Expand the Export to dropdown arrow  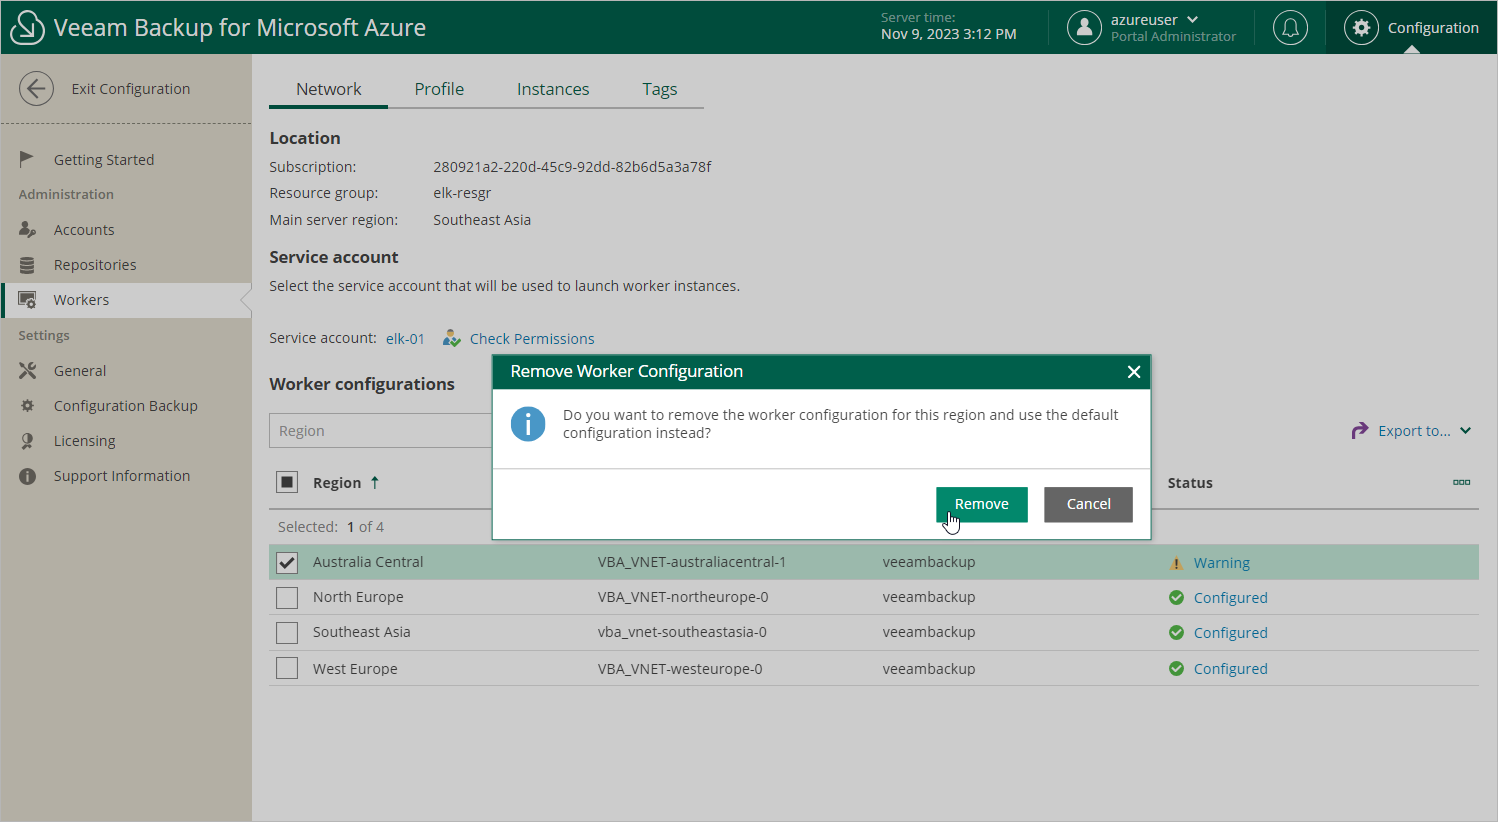click(1465, 431)
